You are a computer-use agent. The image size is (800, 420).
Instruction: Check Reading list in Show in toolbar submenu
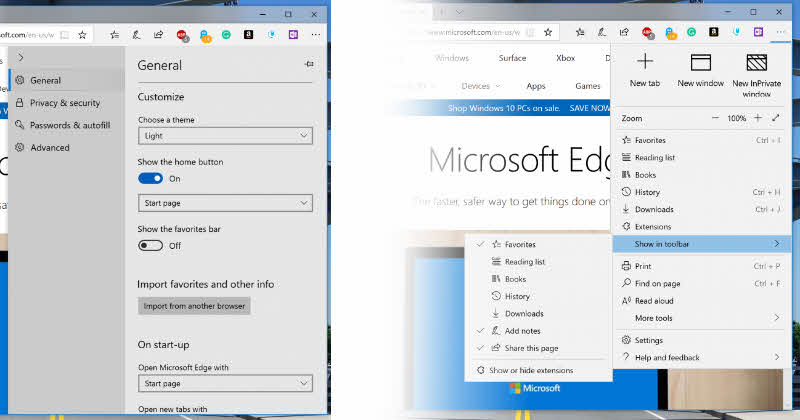[538, 262]
